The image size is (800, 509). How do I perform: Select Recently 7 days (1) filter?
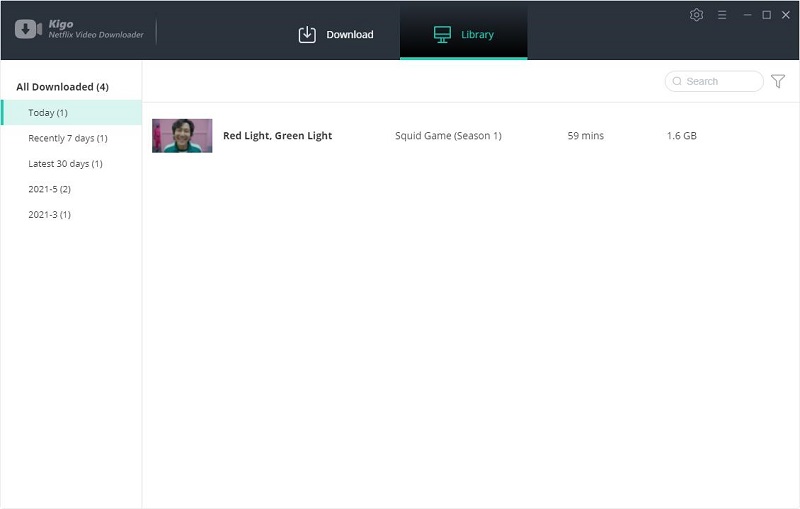pos(68,138)
